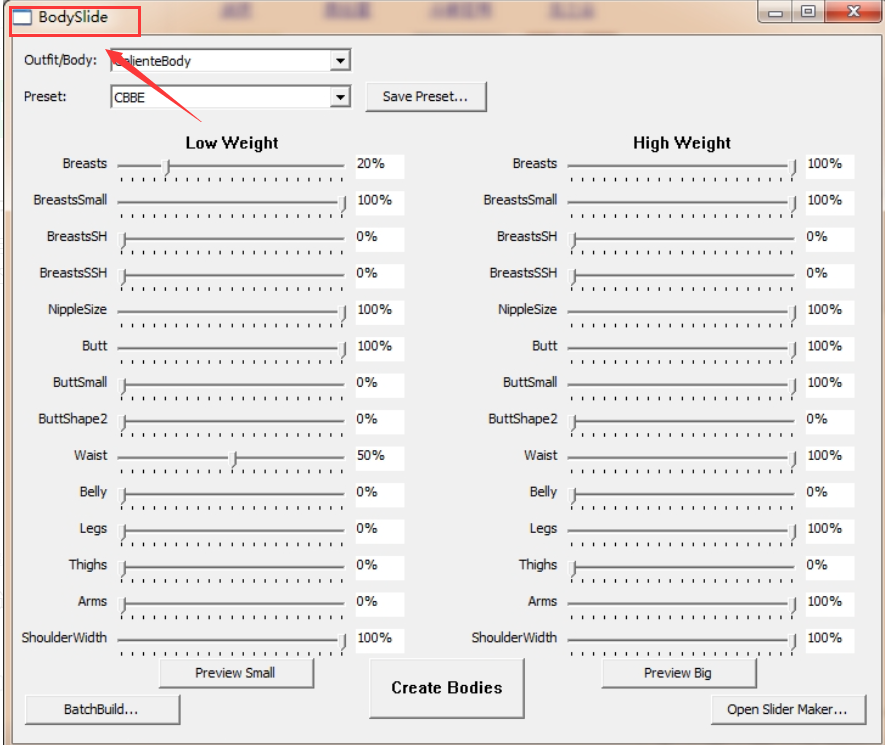Click the Low Weight NippleSize slider

click(x=231, y=315)
